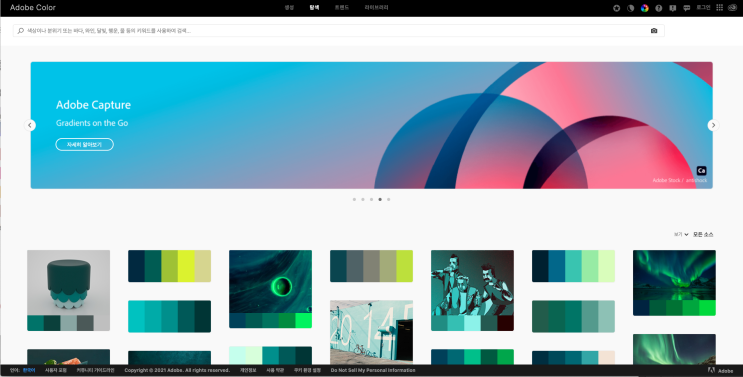
Task: Switch to the 탐색 tab
Action: click(x=314, y=8)
